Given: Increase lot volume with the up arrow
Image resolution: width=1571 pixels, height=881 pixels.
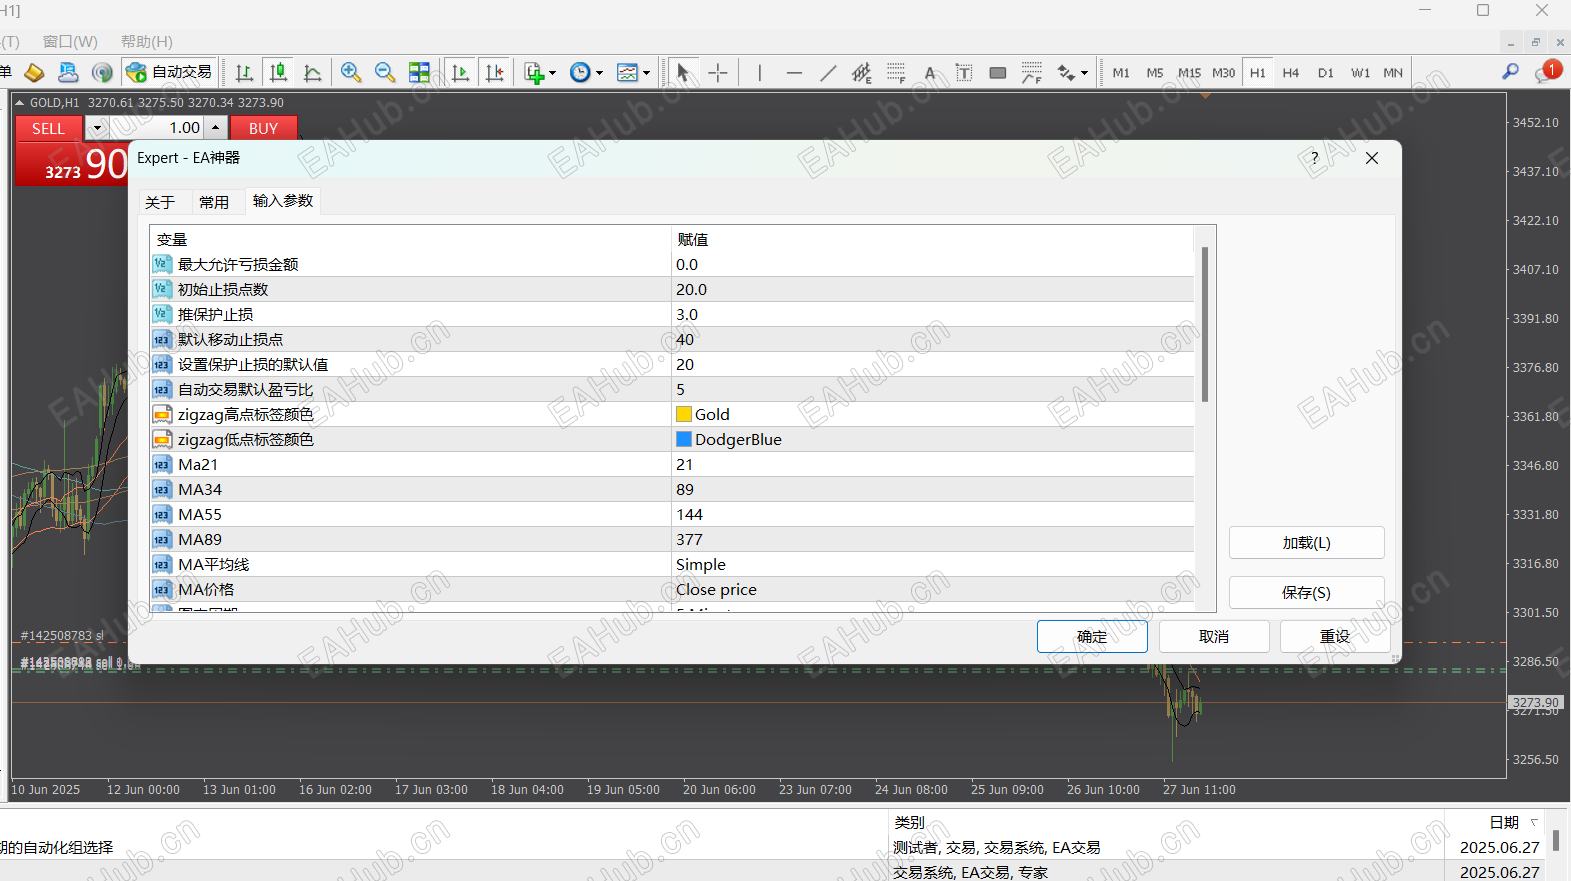Looking at the screenshot, I should (x=215, y=128).
